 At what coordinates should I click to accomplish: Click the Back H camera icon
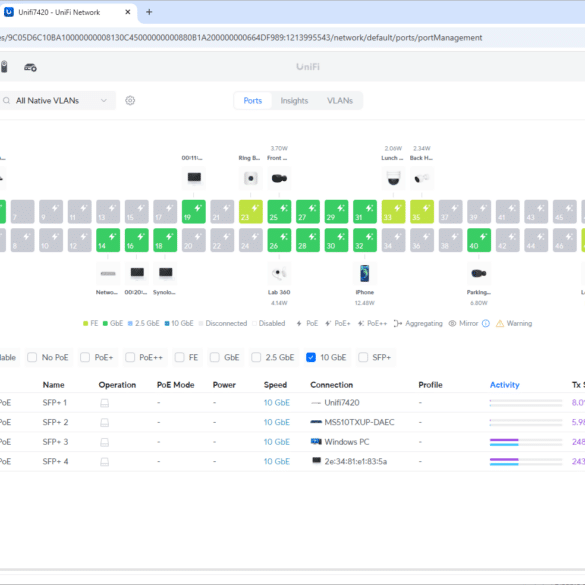(422, 178)
